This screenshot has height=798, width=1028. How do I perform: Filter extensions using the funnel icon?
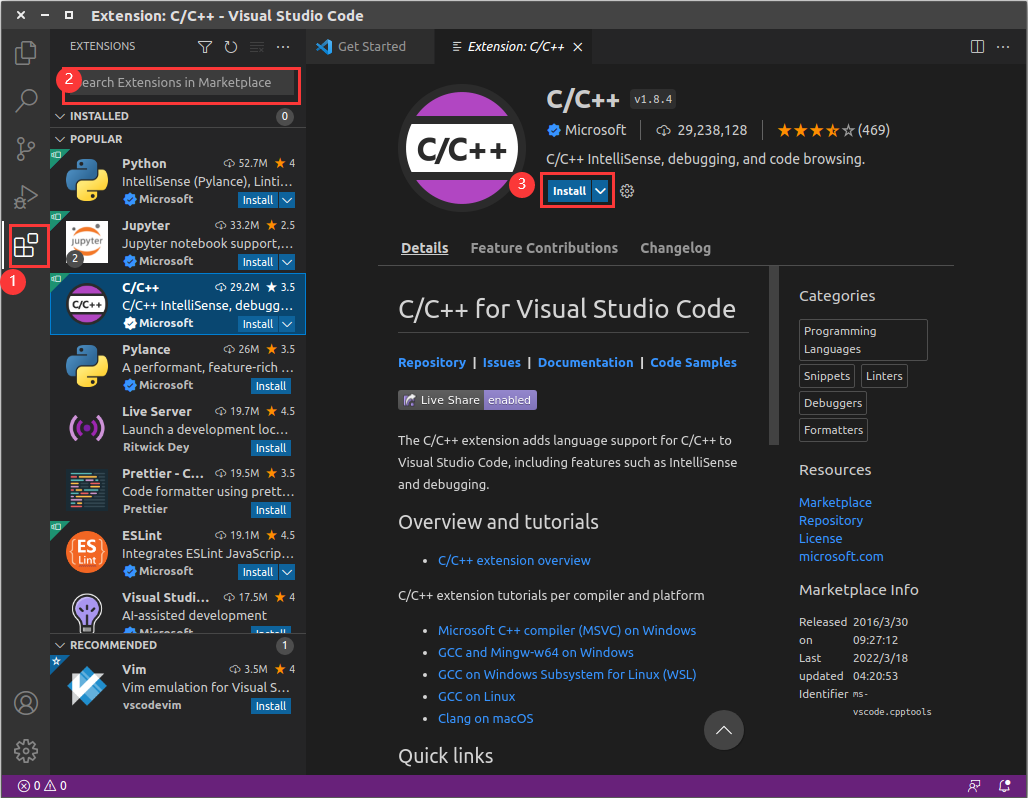205,47
